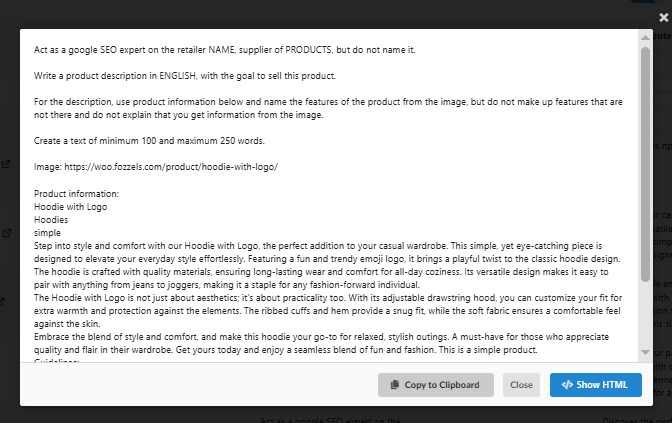
Task: Open the second external-link icon on the left edge
Action: point(7,234)
